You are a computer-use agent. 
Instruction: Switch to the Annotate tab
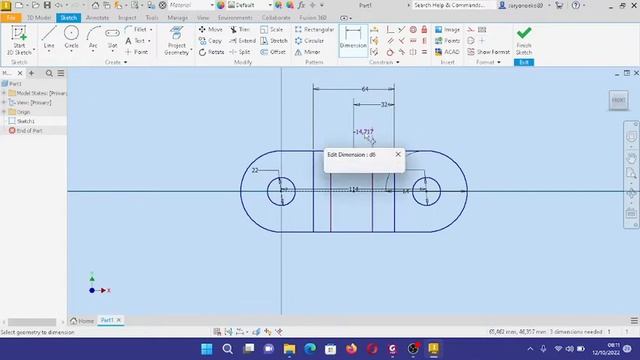98,18
